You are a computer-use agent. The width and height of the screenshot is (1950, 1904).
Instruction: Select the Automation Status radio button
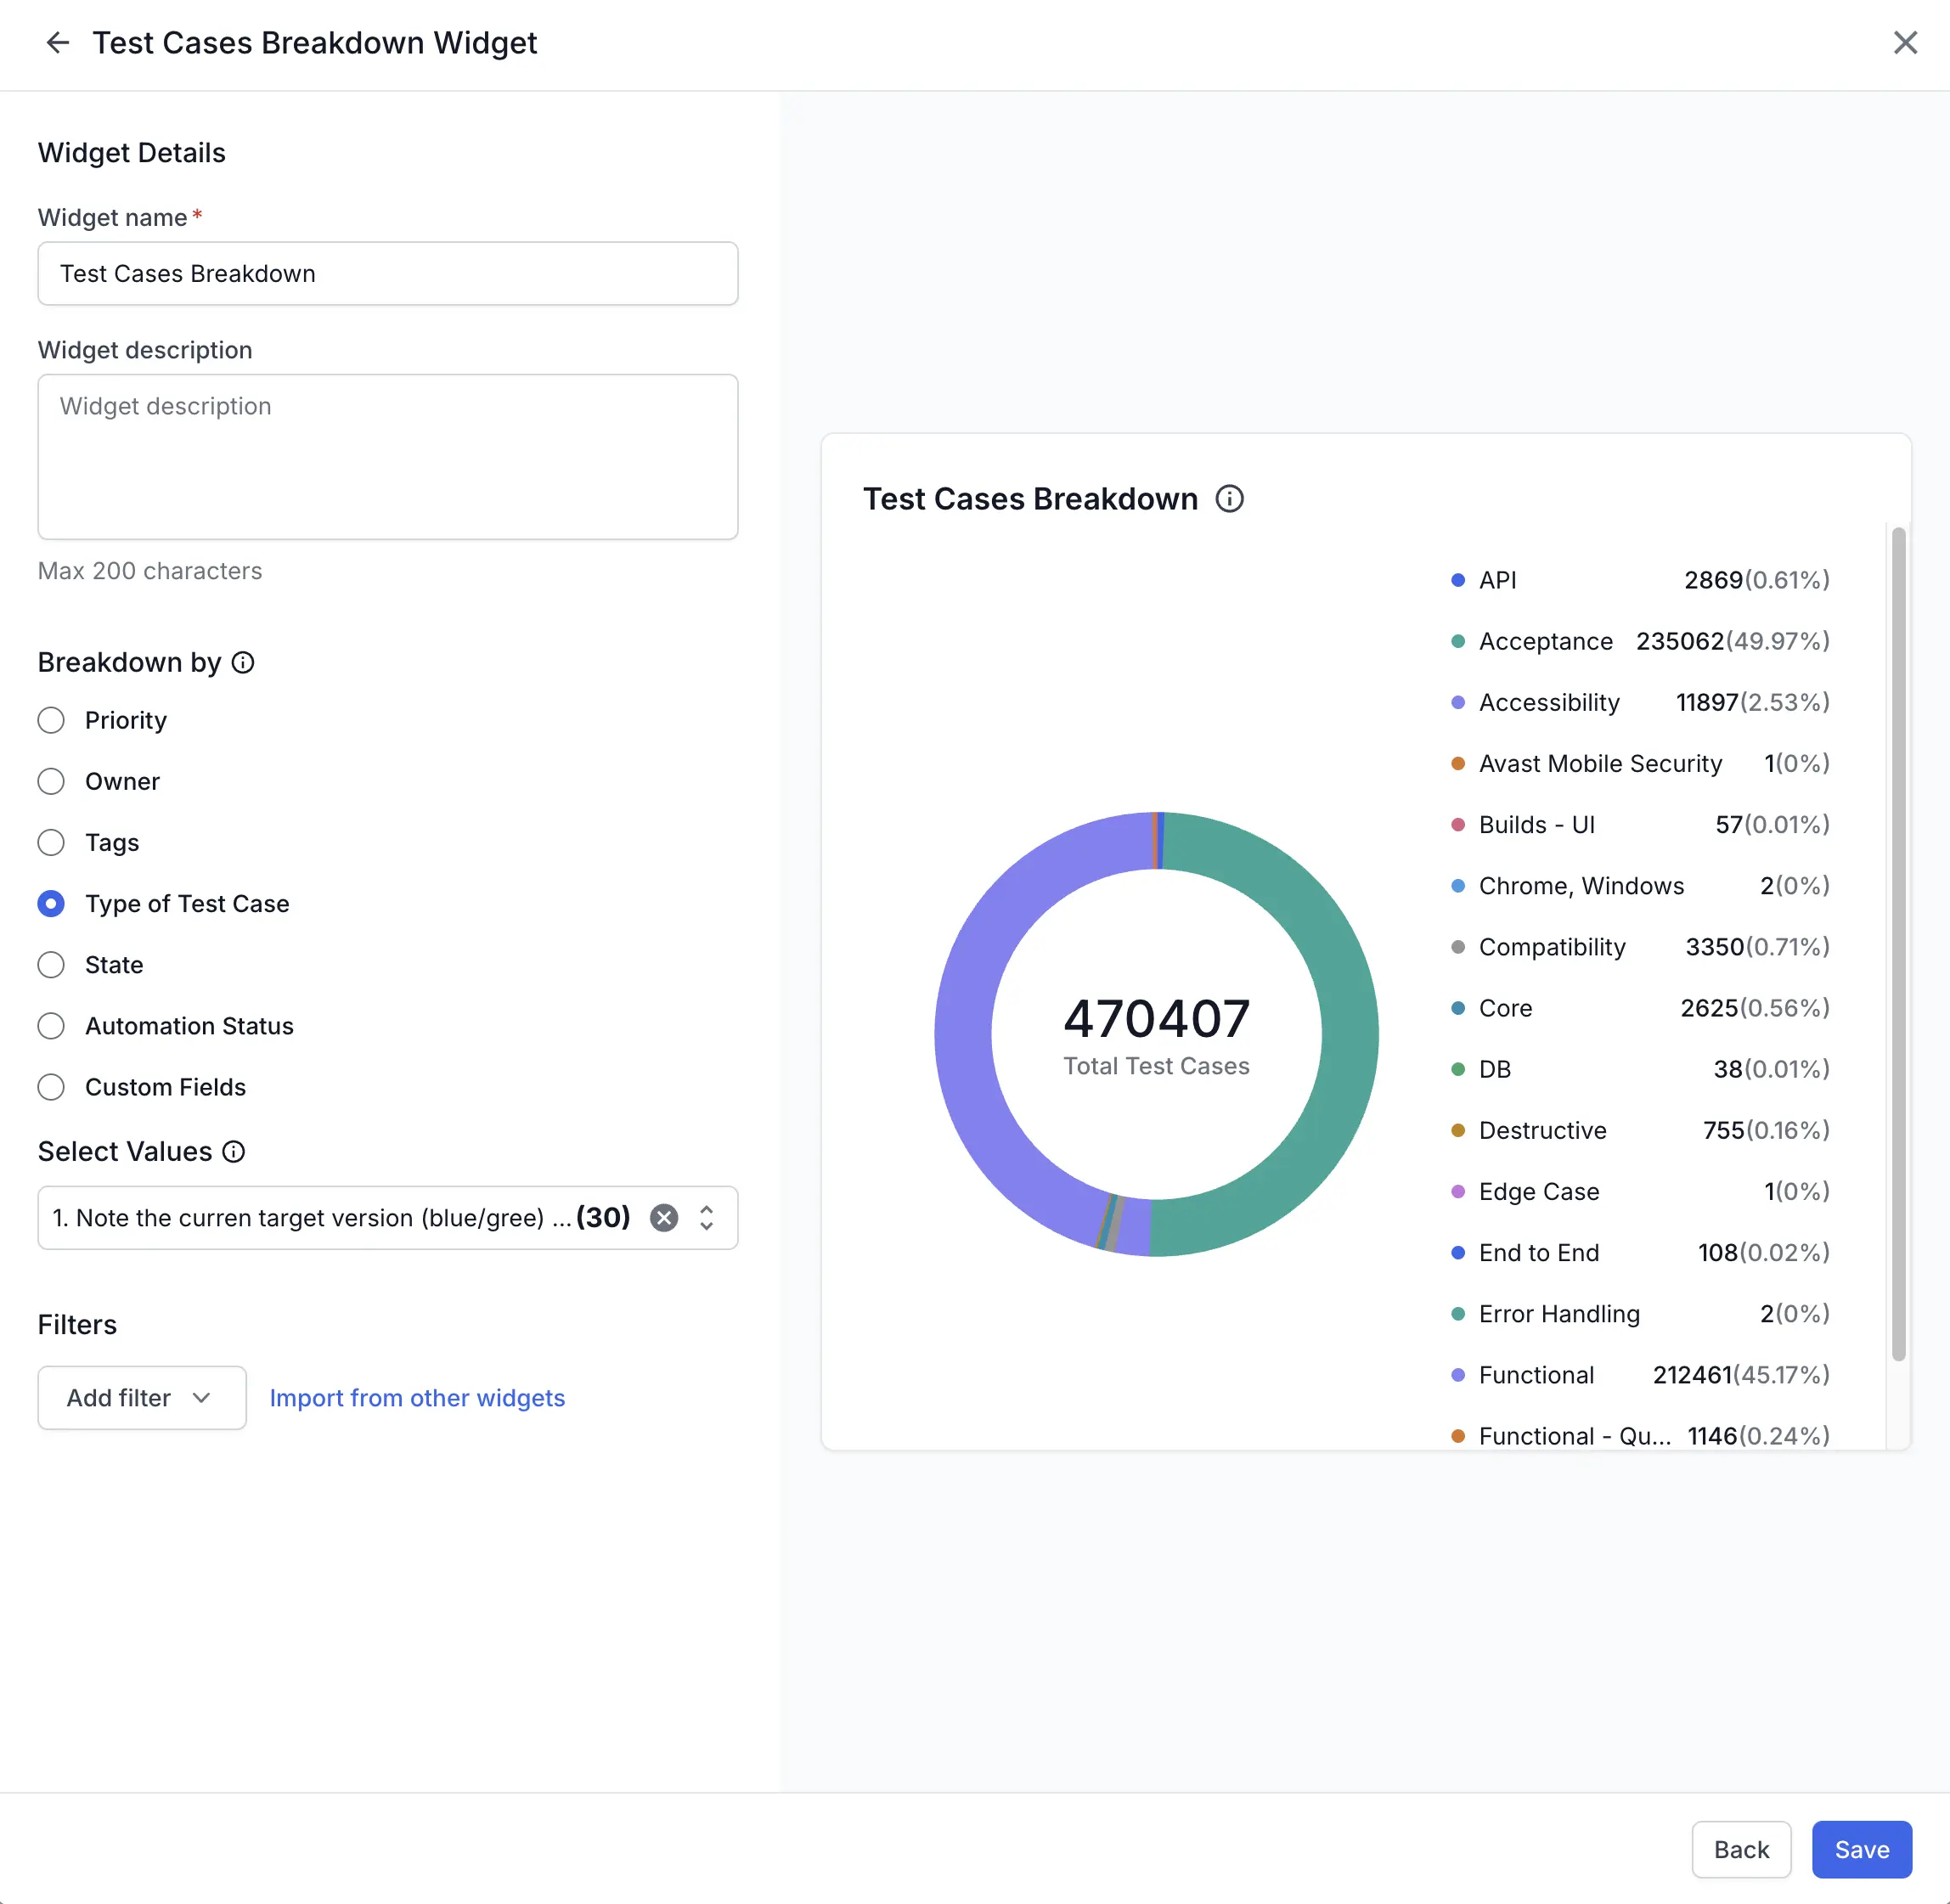[51, 1025]
